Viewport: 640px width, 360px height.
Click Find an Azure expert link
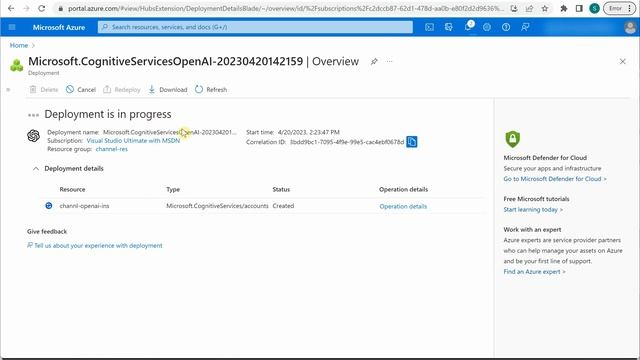pos(534,271)
